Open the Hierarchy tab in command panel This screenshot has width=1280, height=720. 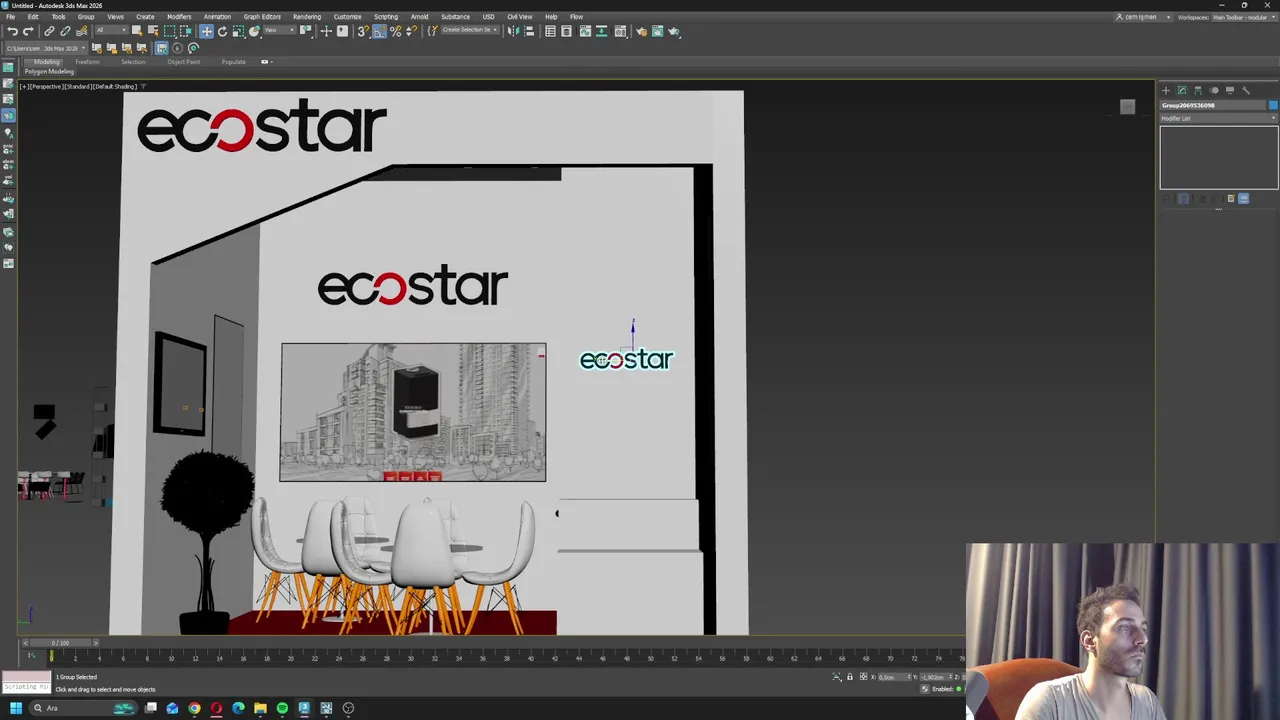[1198, 91]
